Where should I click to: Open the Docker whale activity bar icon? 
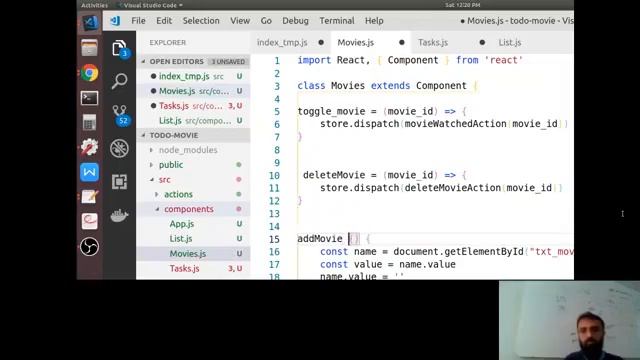coord(119,215)
